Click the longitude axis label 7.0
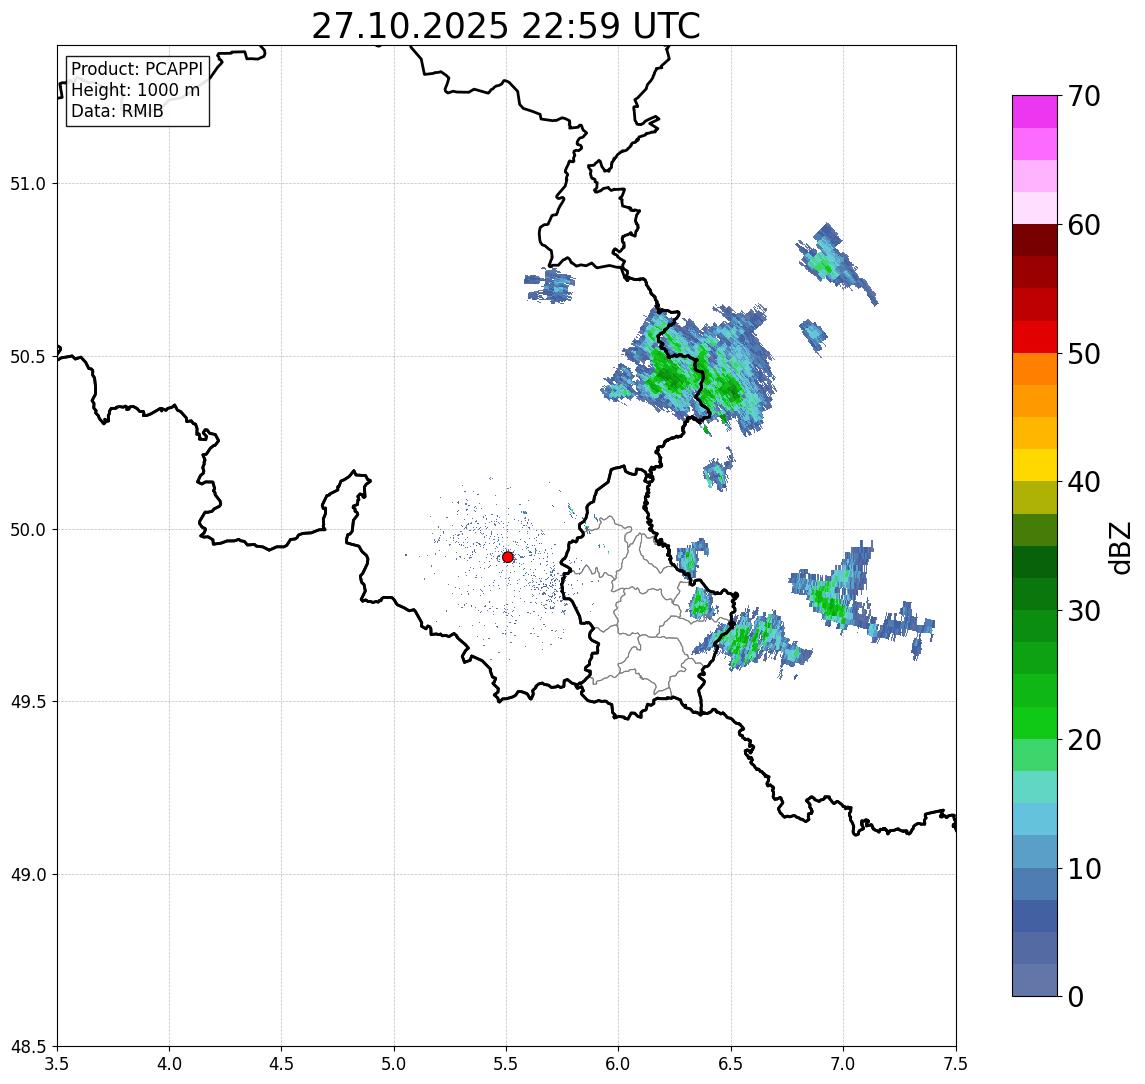This screenshot has width=1145, height=1084. (843, 1064)
